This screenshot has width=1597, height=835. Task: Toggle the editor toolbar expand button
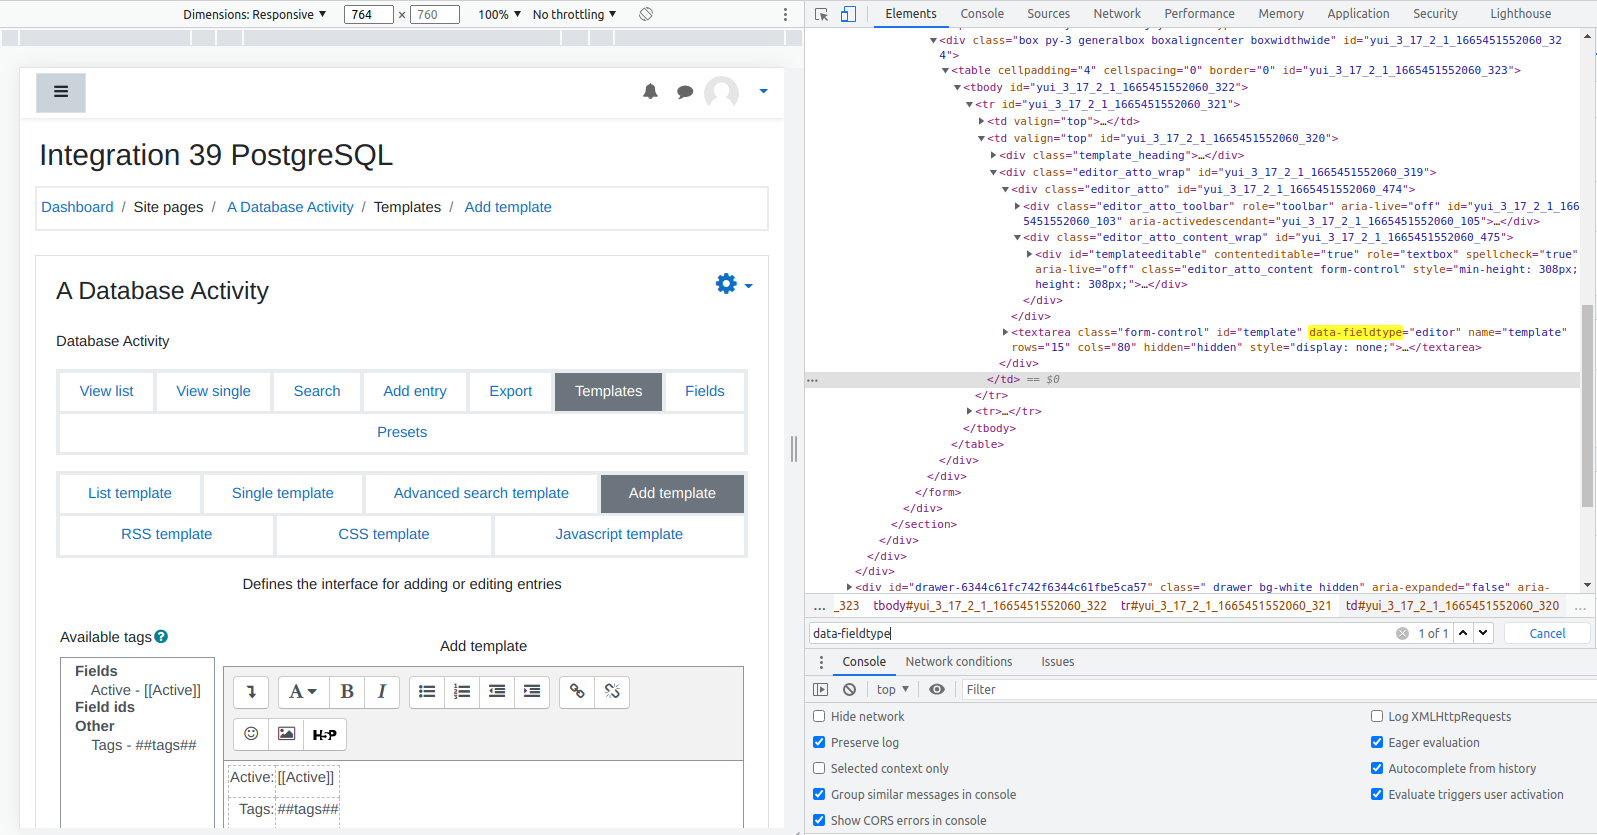251,691
